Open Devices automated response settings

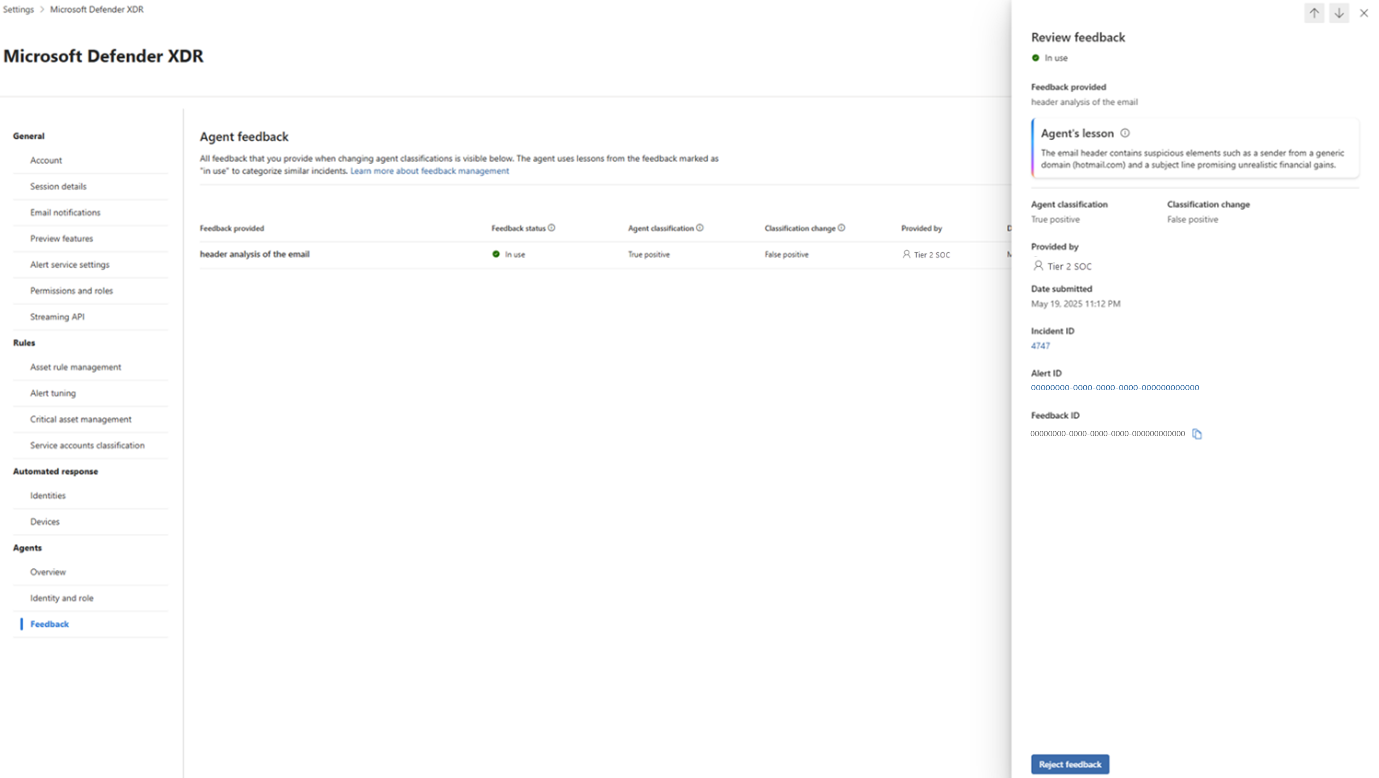click(45, 521)
